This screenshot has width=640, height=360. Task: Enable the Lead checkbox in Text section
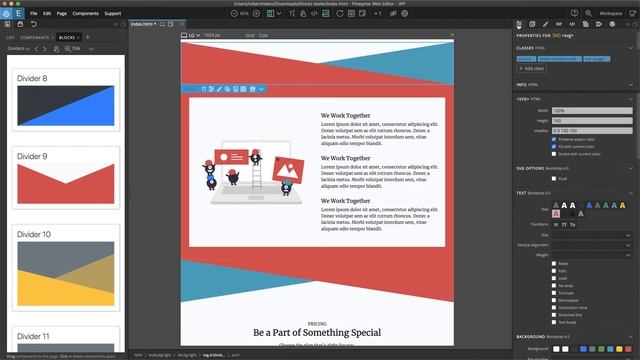[x=554, y=278]
